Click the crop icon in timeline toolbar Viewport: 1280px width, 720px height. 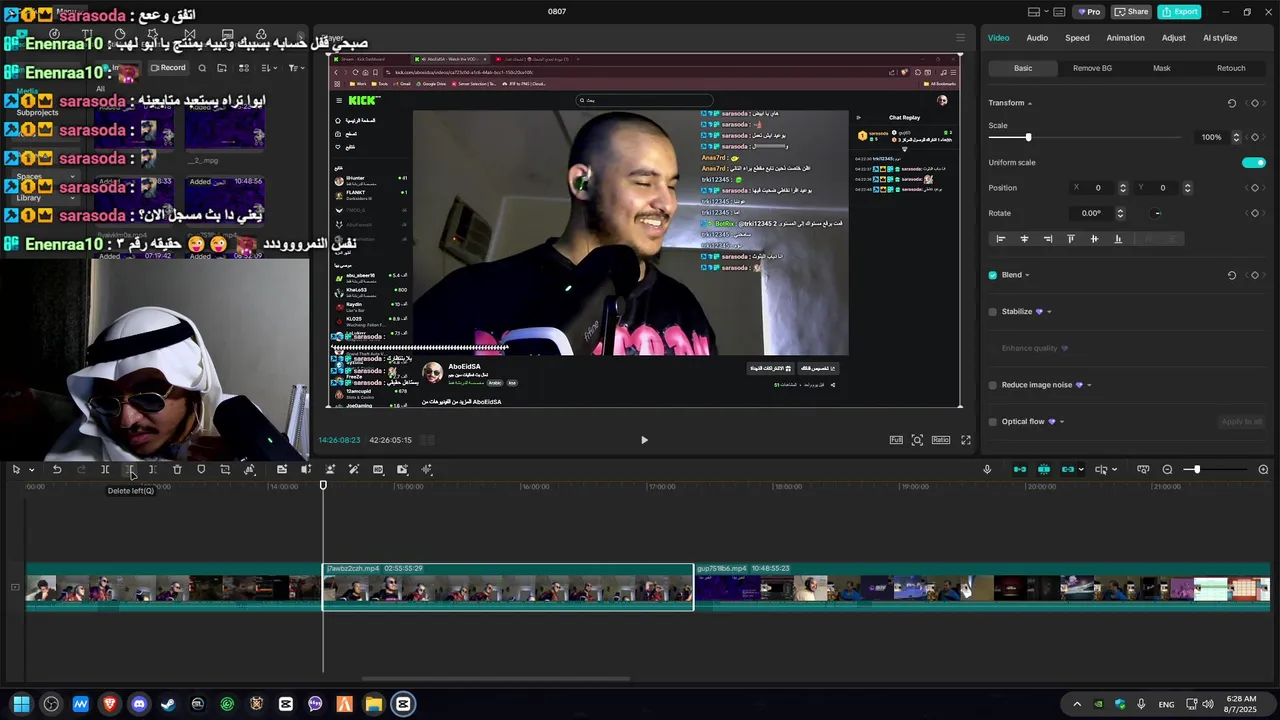tap(225, 469)
